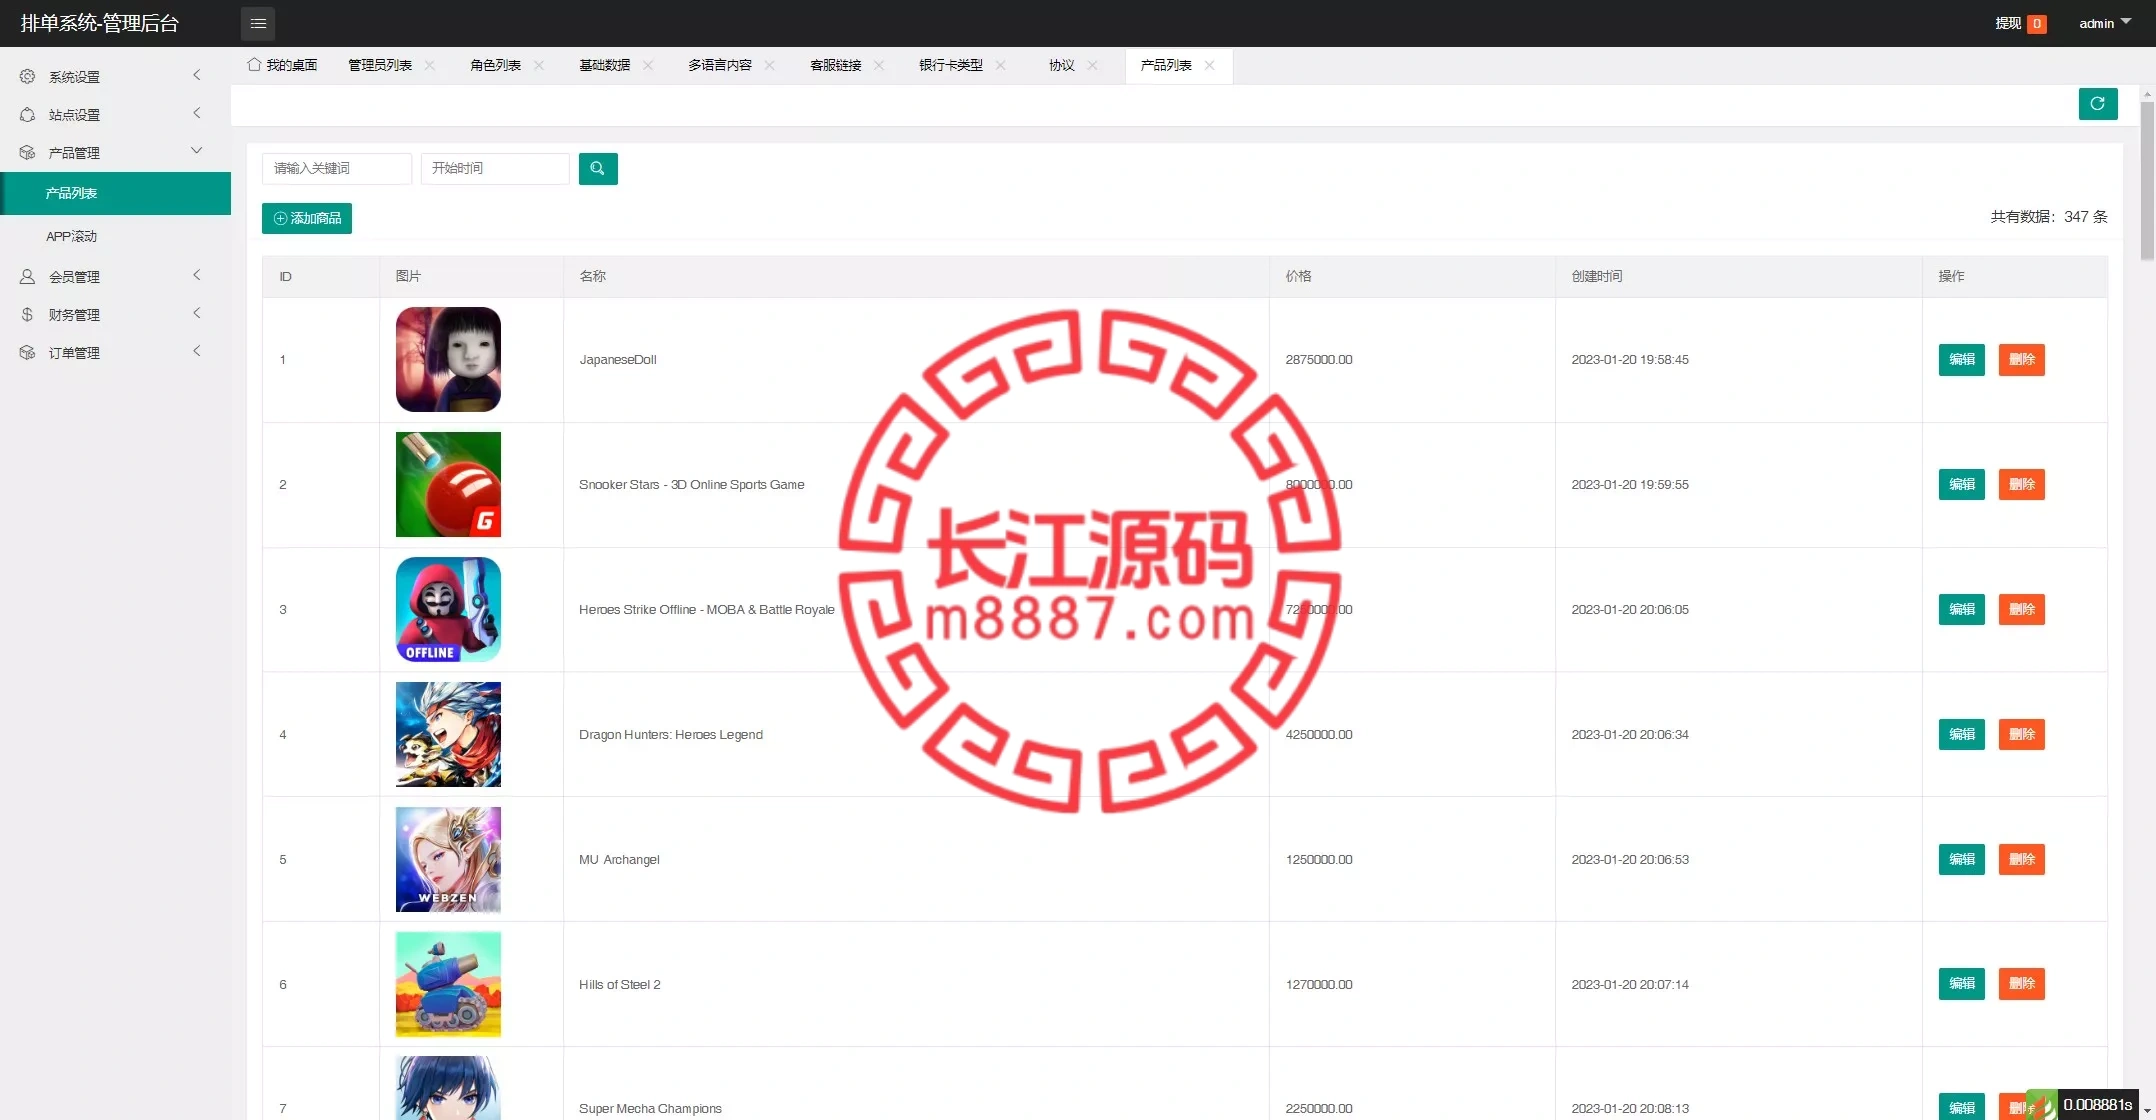
Task: Click the 添加商品 button
Action: tap(307, 218)
